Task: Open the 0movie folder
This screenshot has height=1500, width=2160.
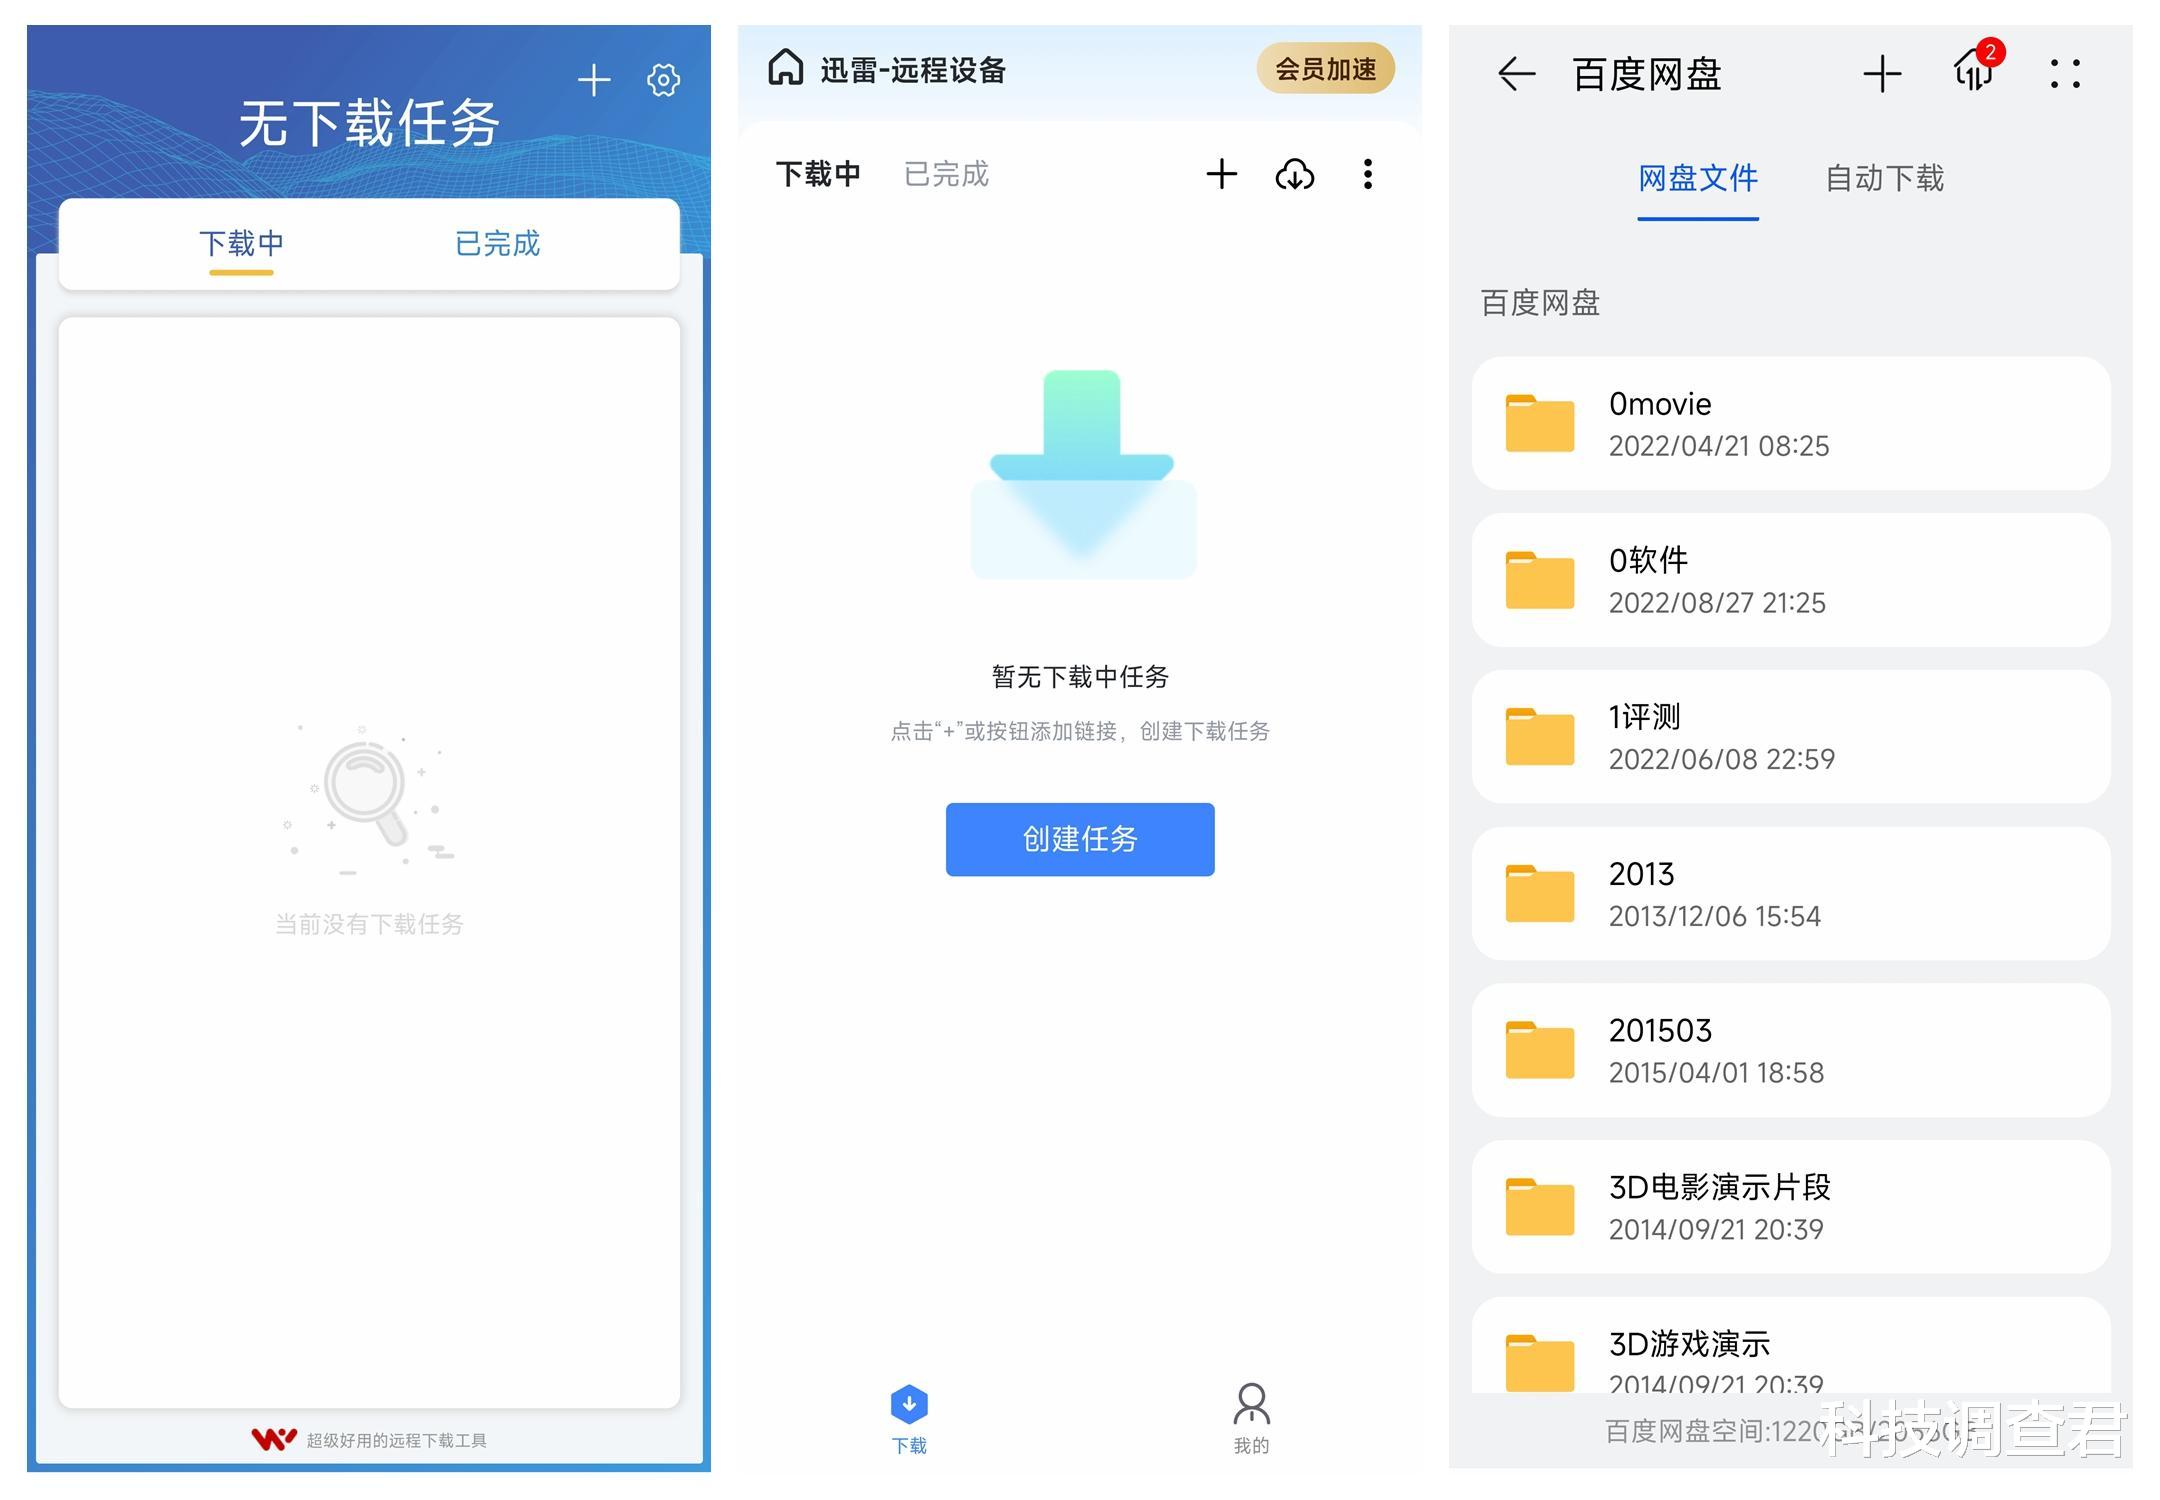Action: click(x=1790, y=423)
